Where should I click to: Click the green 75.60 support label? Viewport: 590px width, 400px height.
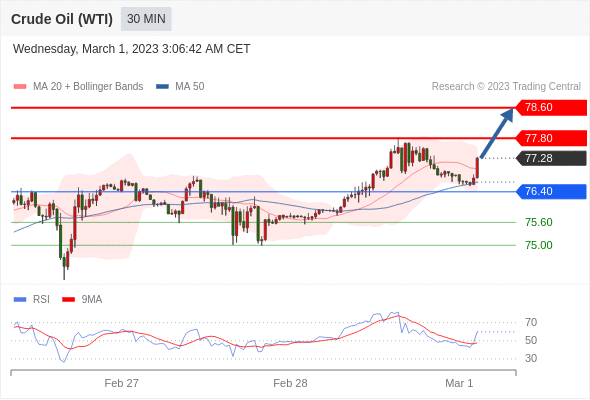pos(538,222)
